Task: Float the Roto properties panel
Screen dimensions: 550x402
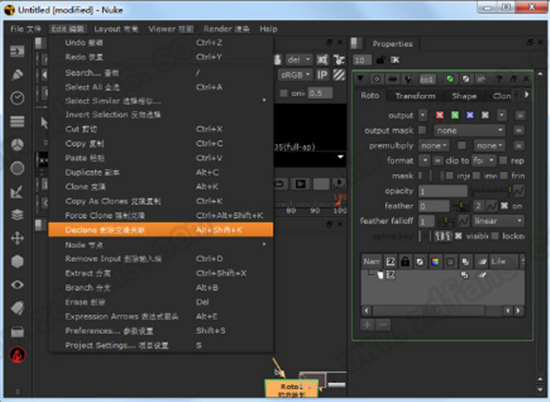Action: (514, 79)
